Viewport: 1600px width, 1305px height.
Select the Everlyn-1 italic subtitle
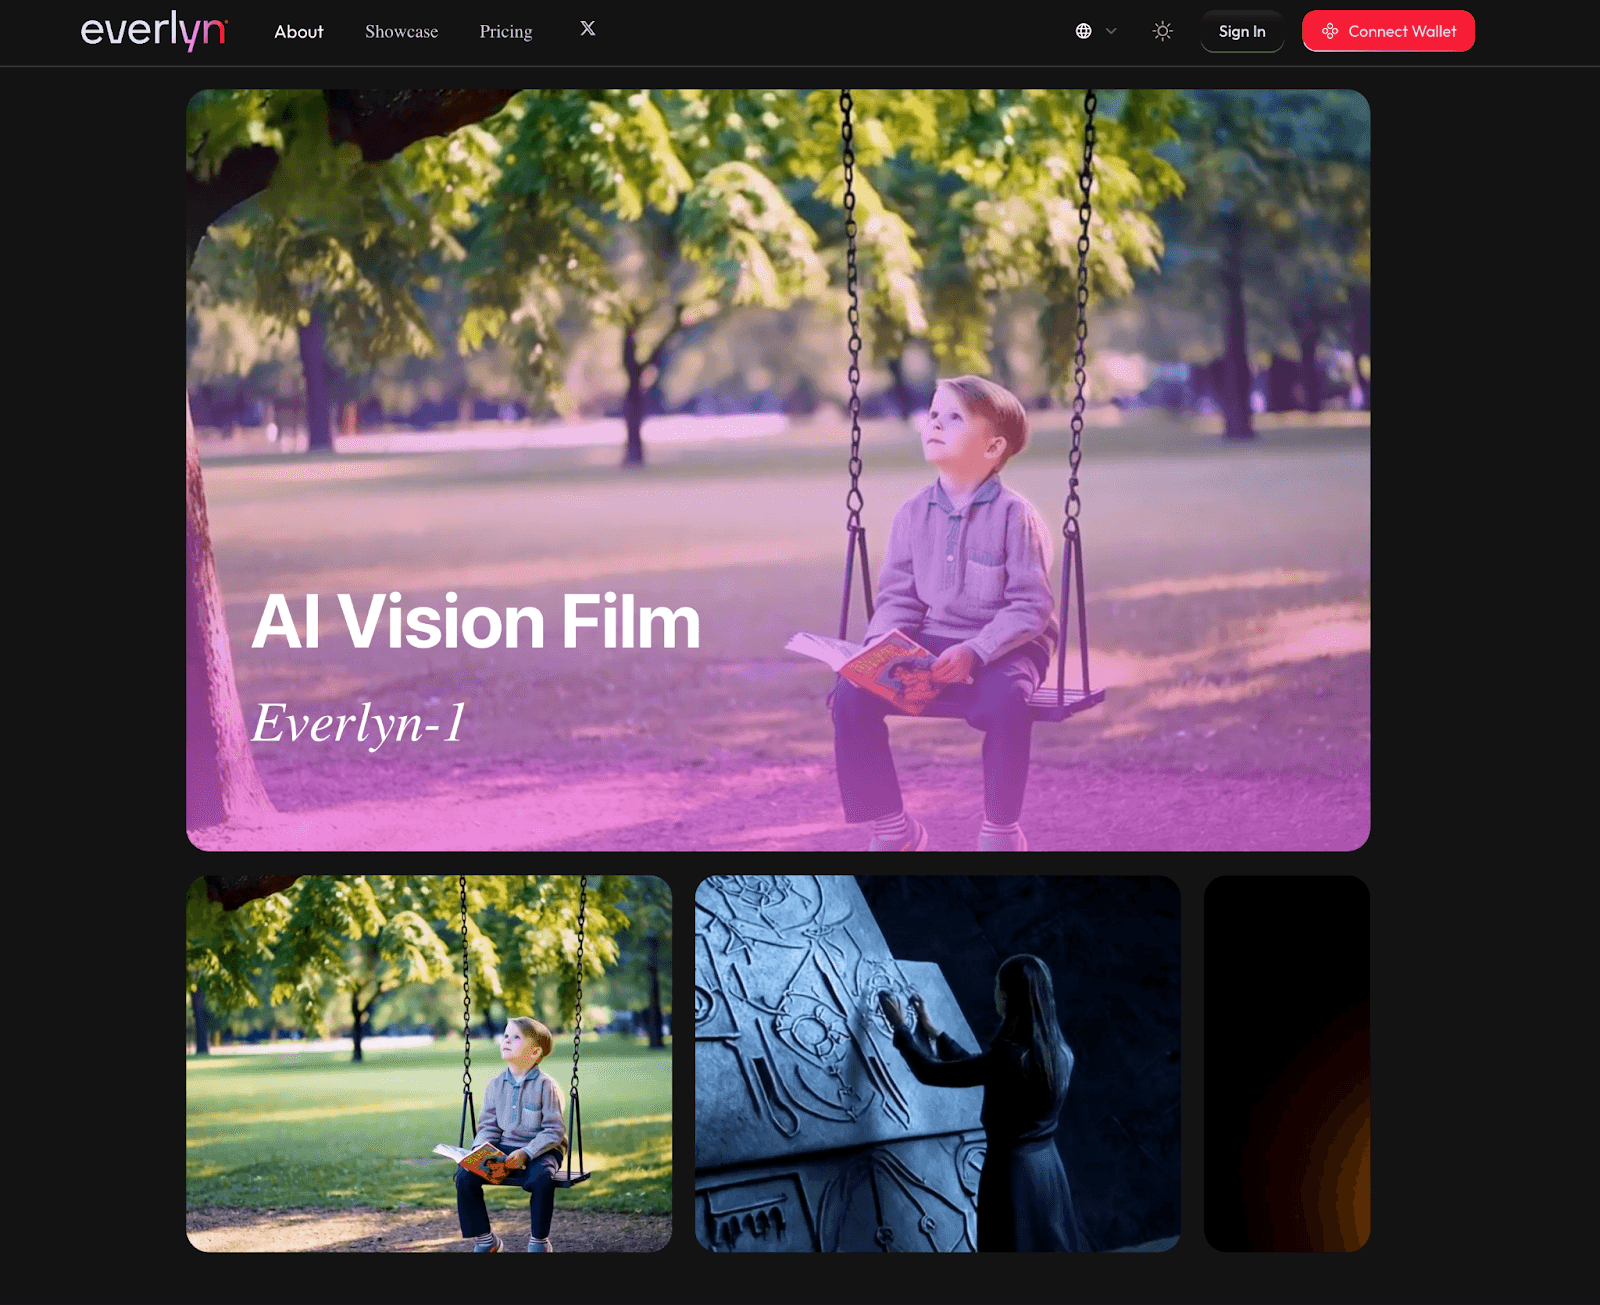coord(358,722)
